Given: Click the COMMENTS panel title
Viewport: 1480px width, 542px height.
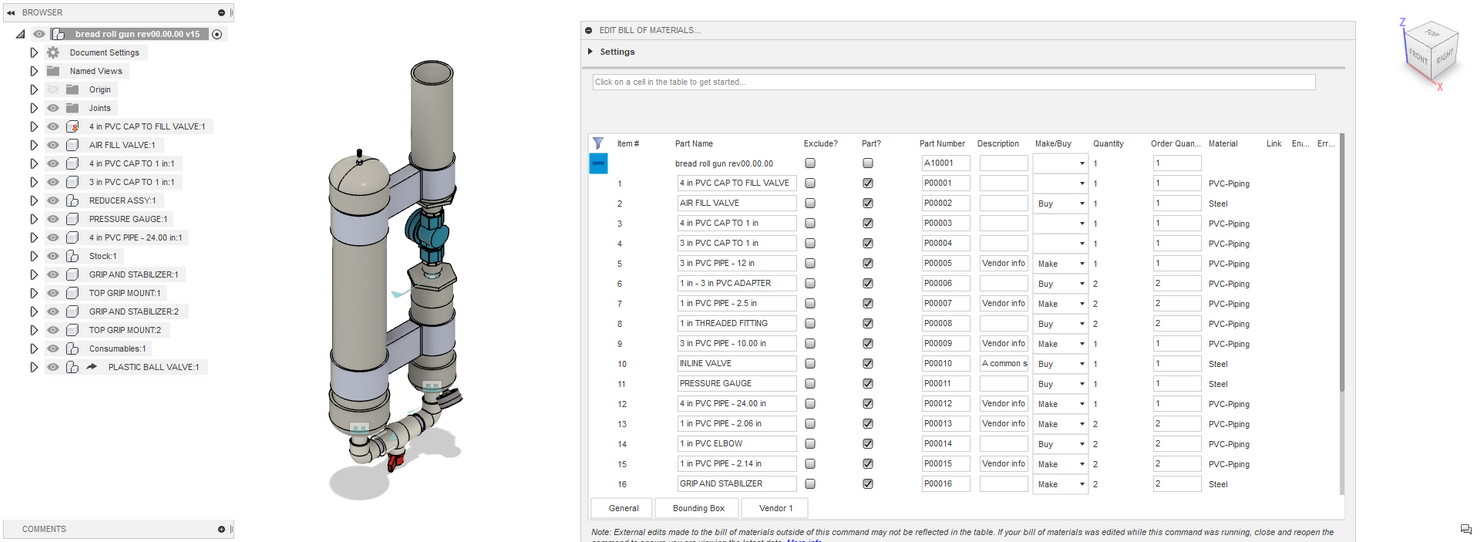Looking at the screenshot, I should (44, 529).
